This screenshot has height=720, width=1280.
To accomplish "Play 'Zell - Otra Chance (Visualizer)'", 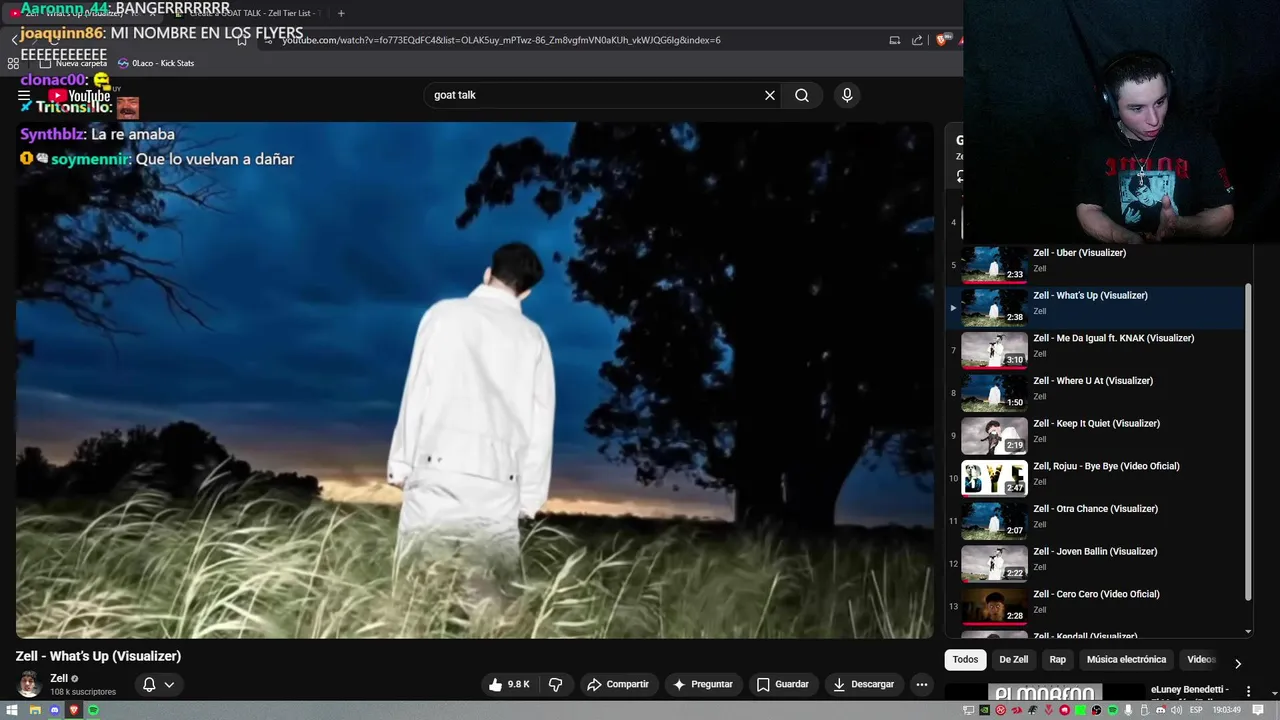I will point(1095,509).
